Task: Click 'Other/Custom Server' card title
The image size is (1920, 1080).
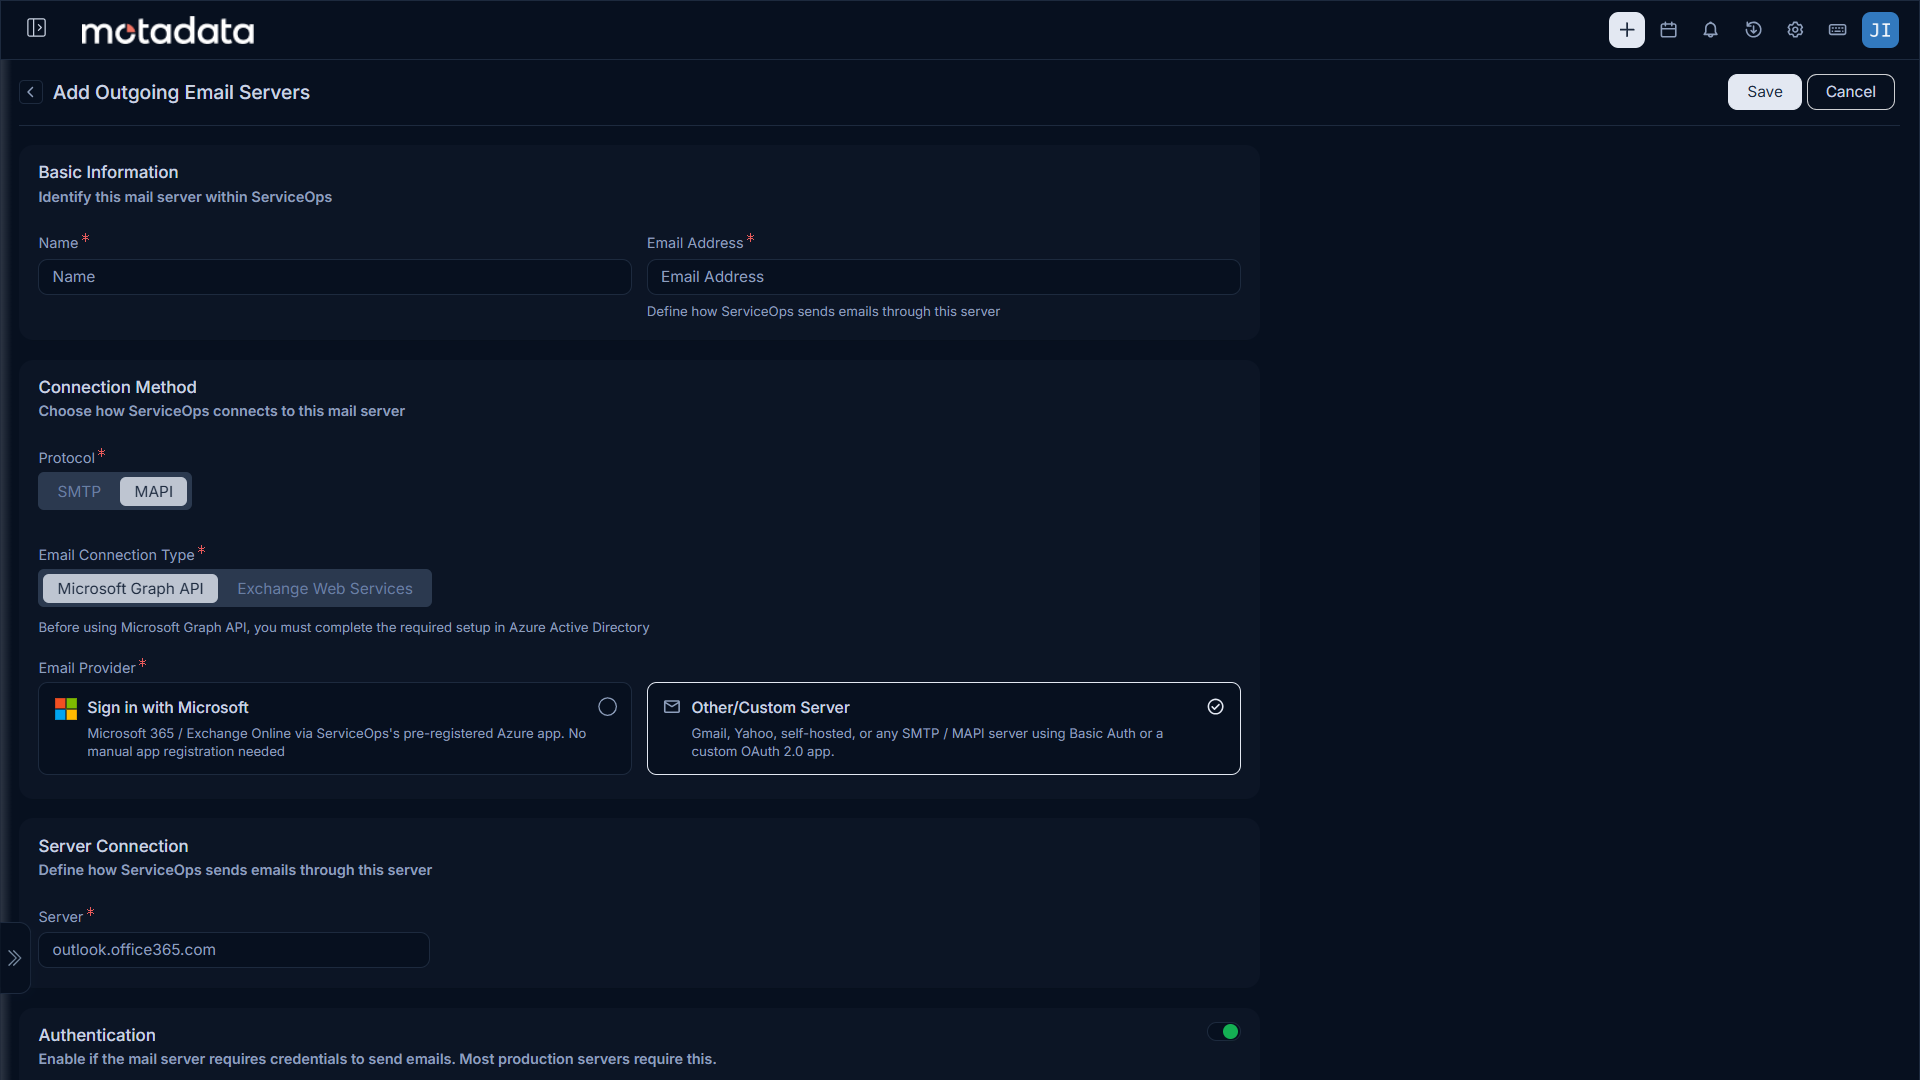Action: point(770,708)
